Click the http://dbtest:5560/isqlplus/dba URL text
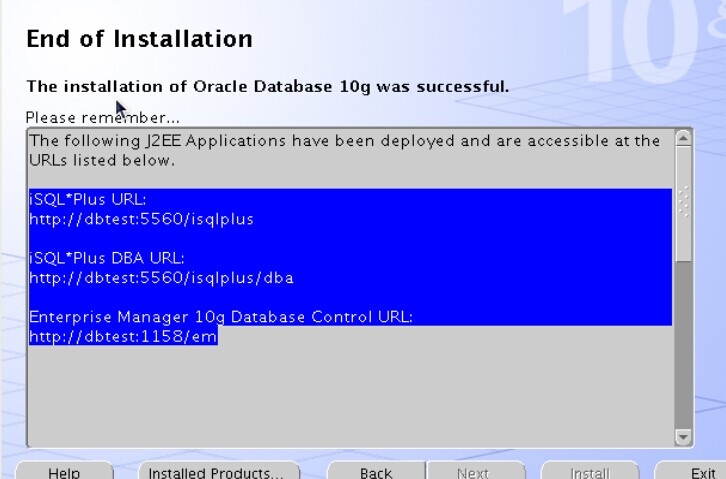Screen dimensions: 726x479 click(x=161, y=278)
